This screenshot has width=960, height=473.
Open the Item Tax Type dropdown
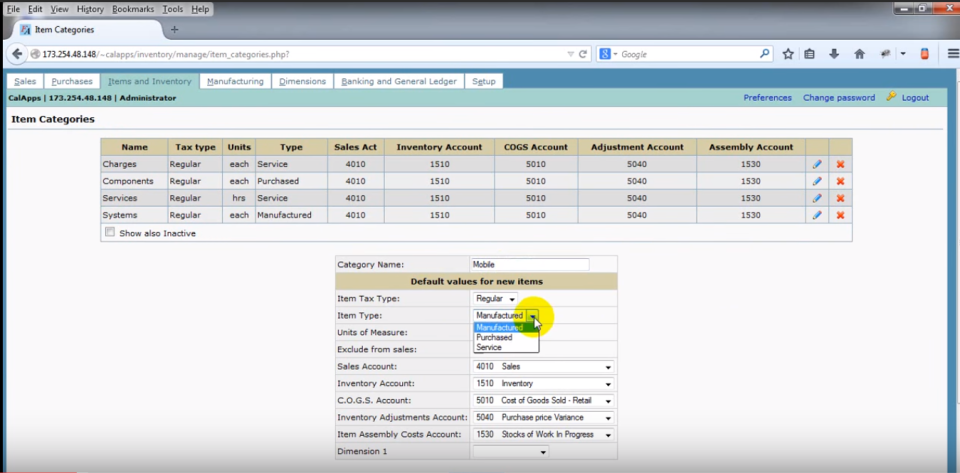coord(496,299)
